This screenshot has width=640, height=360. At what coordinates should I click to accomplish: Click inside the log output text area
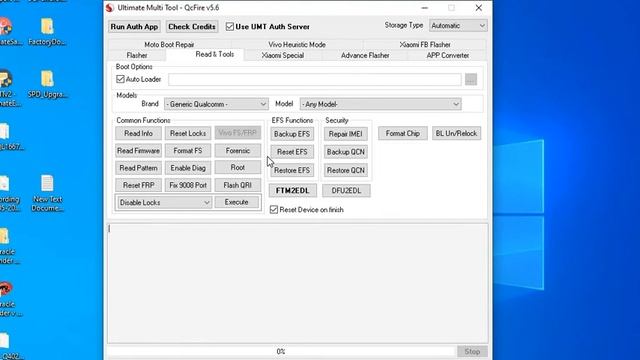(x=298, y=283)
